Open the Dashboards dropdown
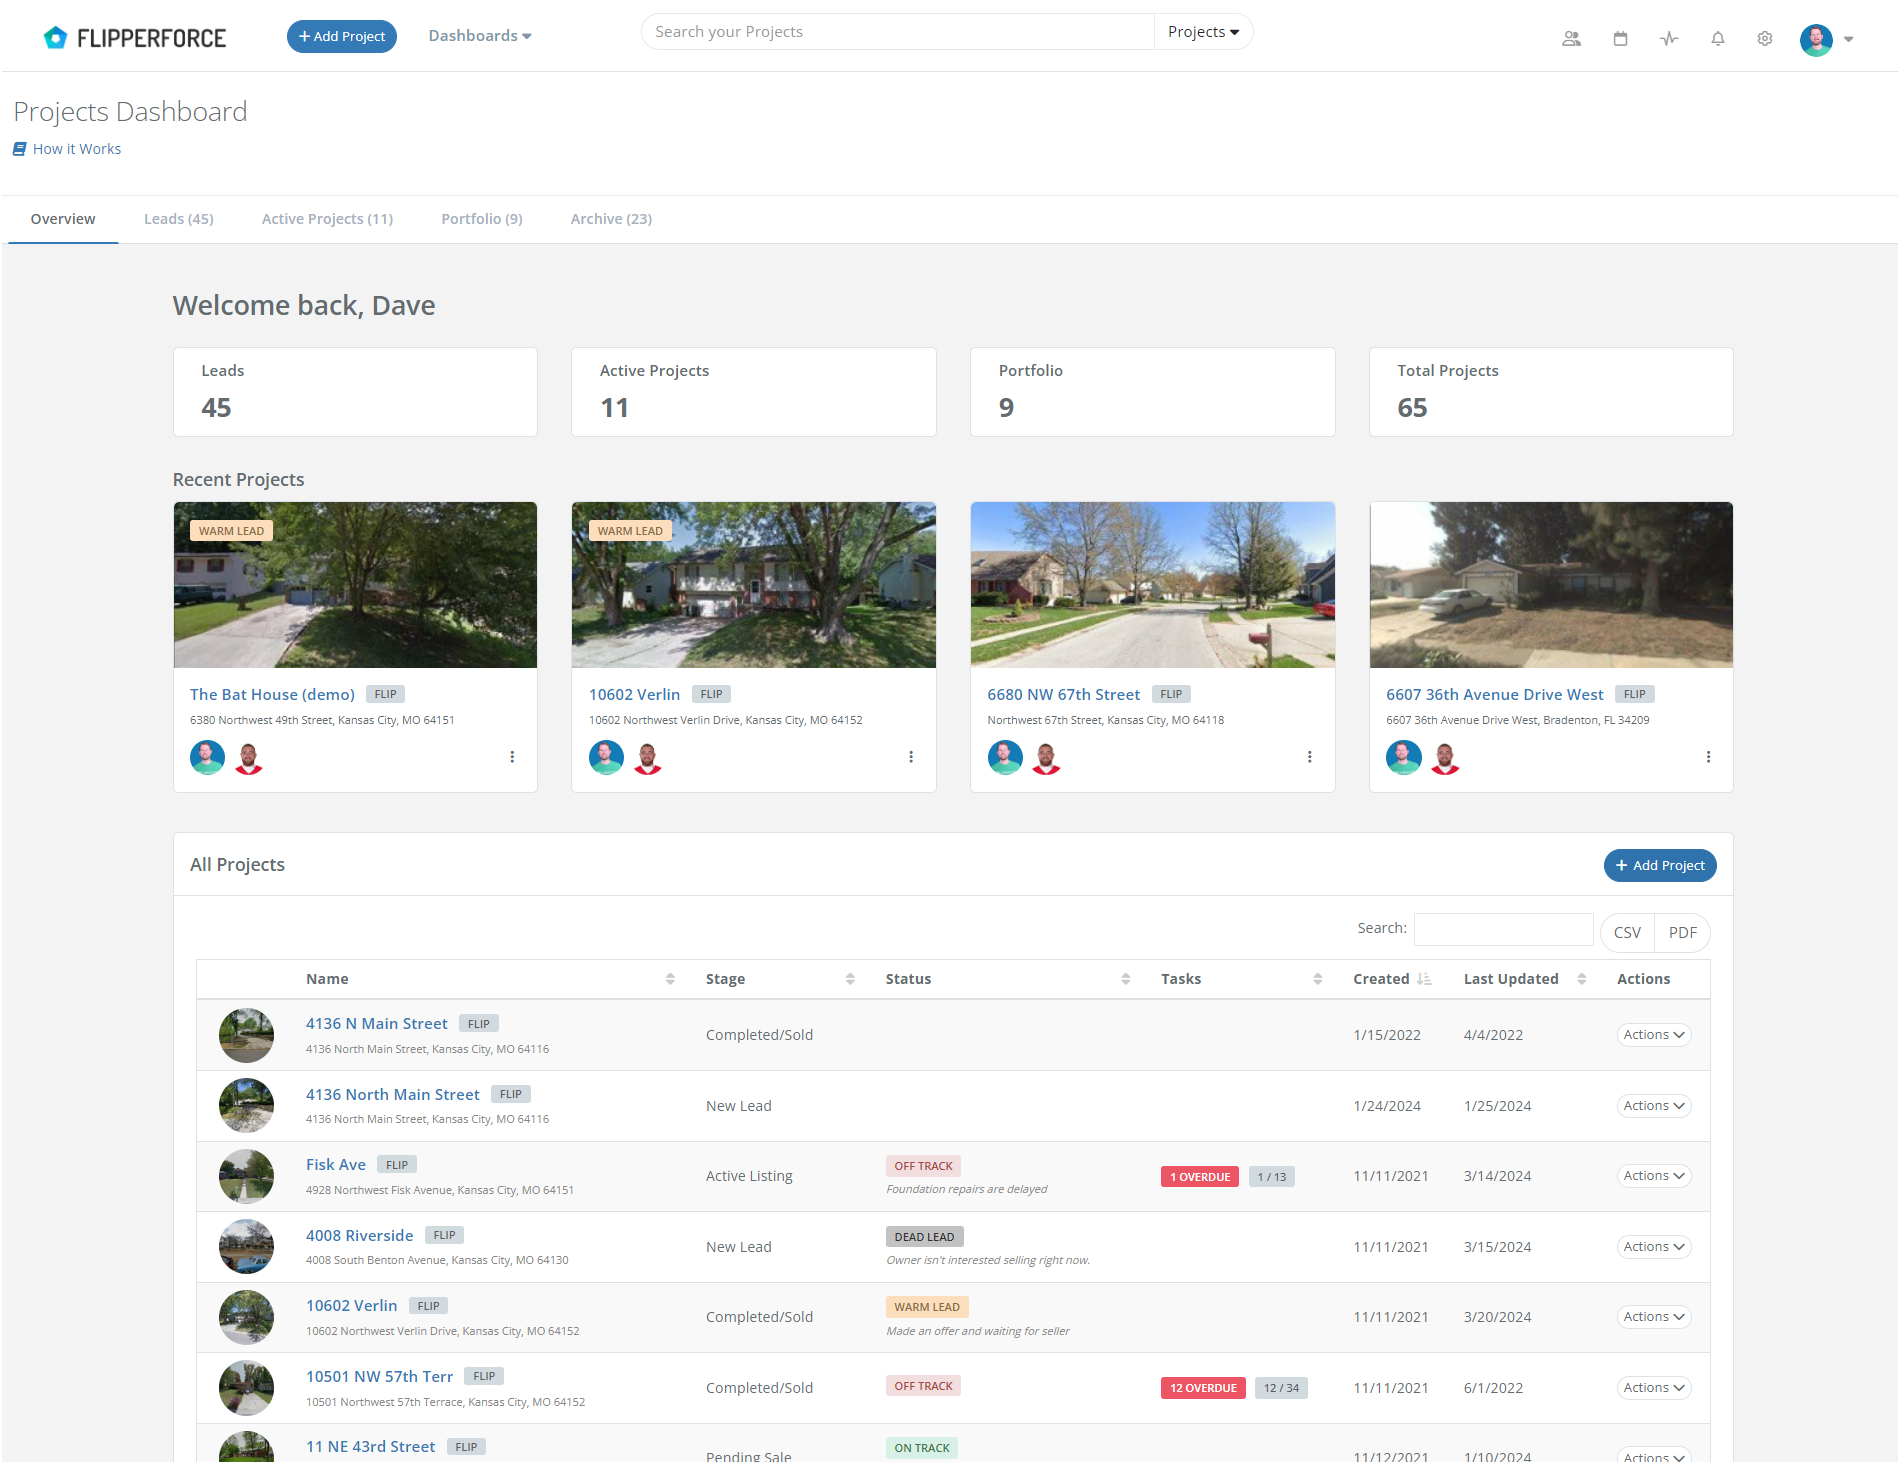The height and width of the screenshot is (1462, 1898). (479, 35)
